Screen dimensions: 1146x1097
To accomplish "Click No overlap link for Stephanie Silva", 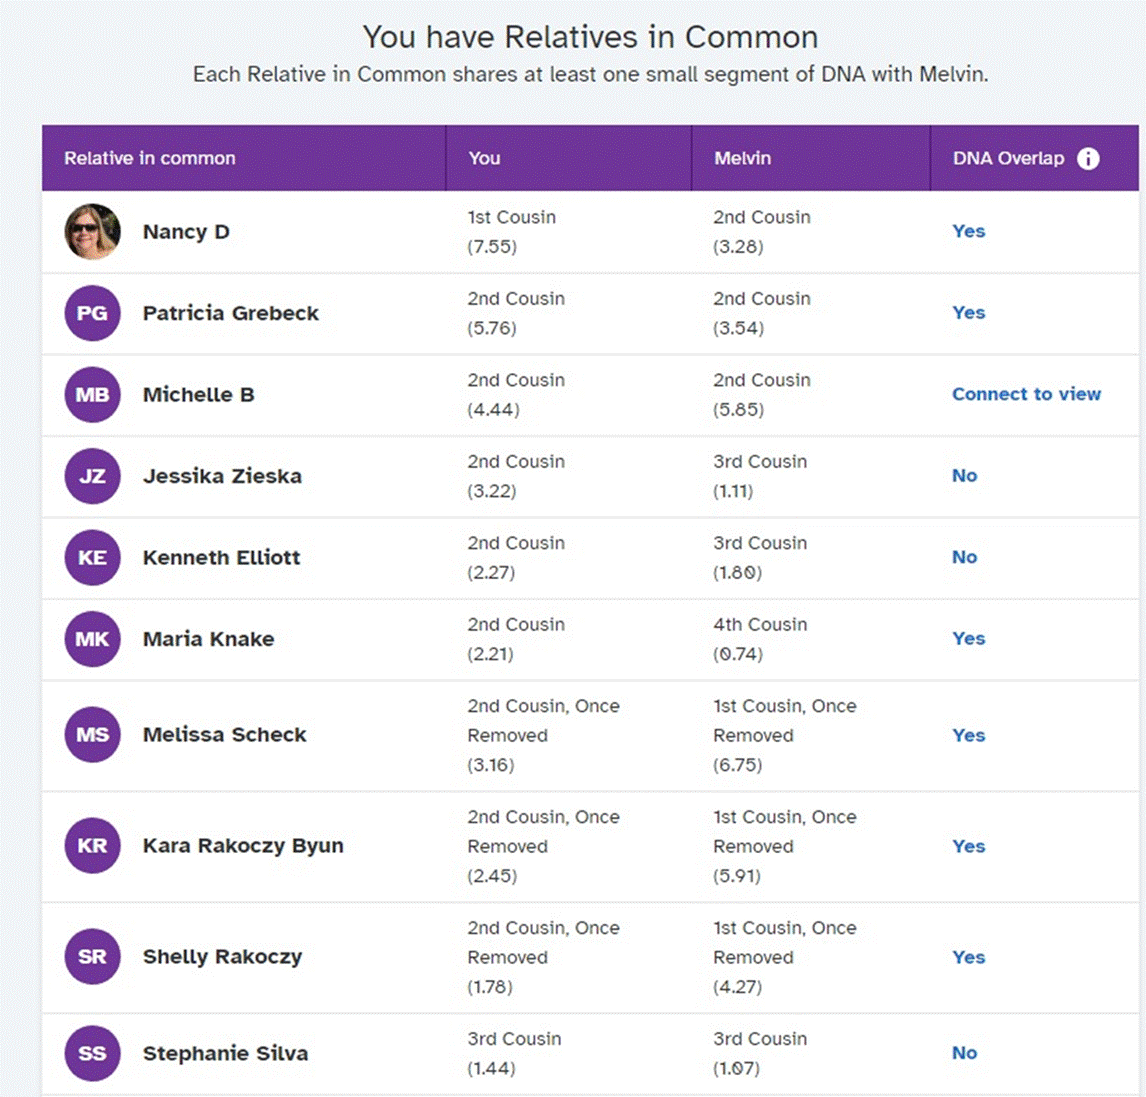I will (964, 1053).
